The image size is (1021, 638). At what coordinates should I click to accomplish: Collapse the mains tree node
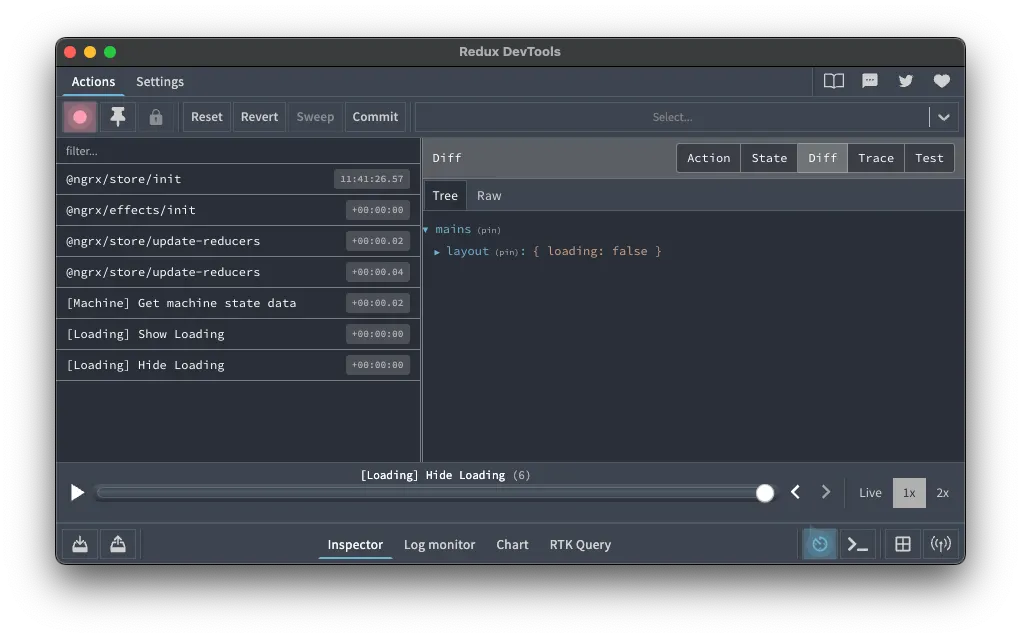(426, 230)
